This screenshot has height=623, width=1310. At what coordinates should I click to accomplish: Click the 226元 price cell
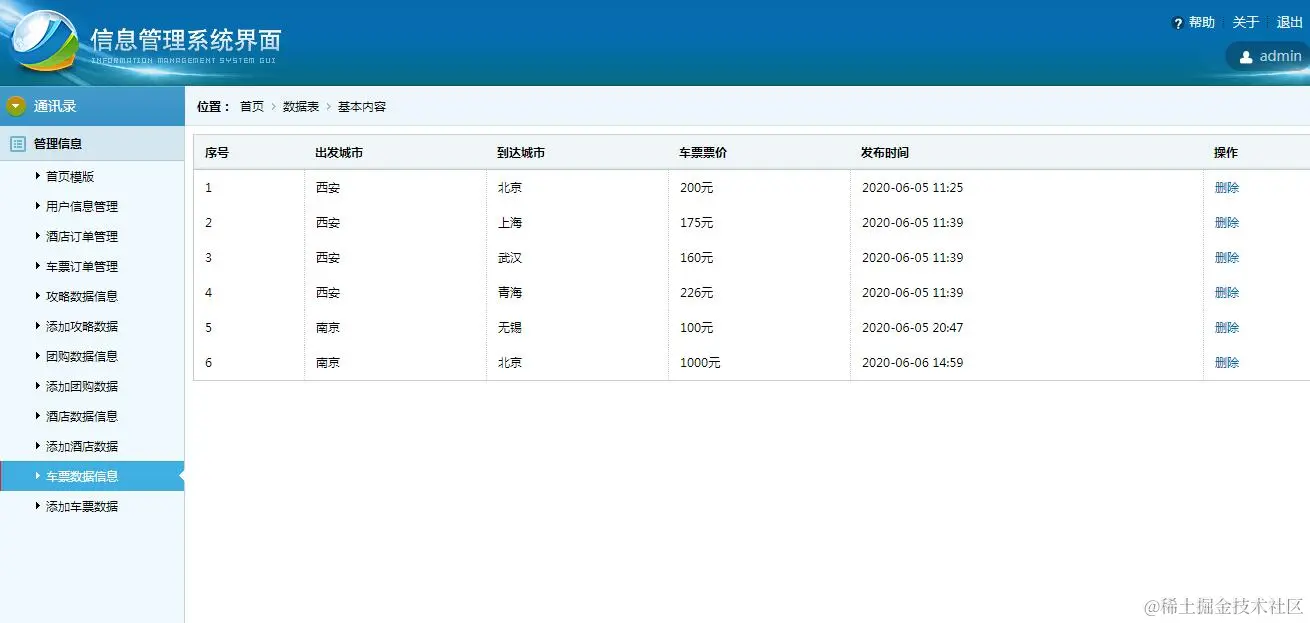(x=697, y=293)
